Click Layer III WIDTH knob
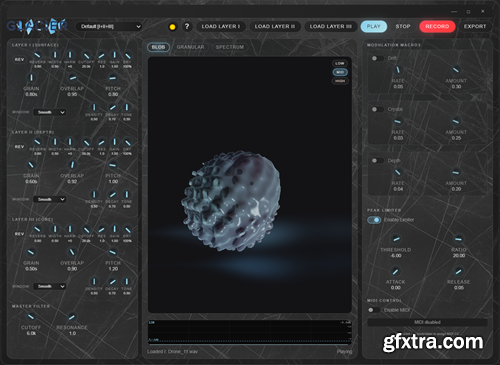Image resolution: width=500 pixels, height=365 pixels. tap(55, 229)
